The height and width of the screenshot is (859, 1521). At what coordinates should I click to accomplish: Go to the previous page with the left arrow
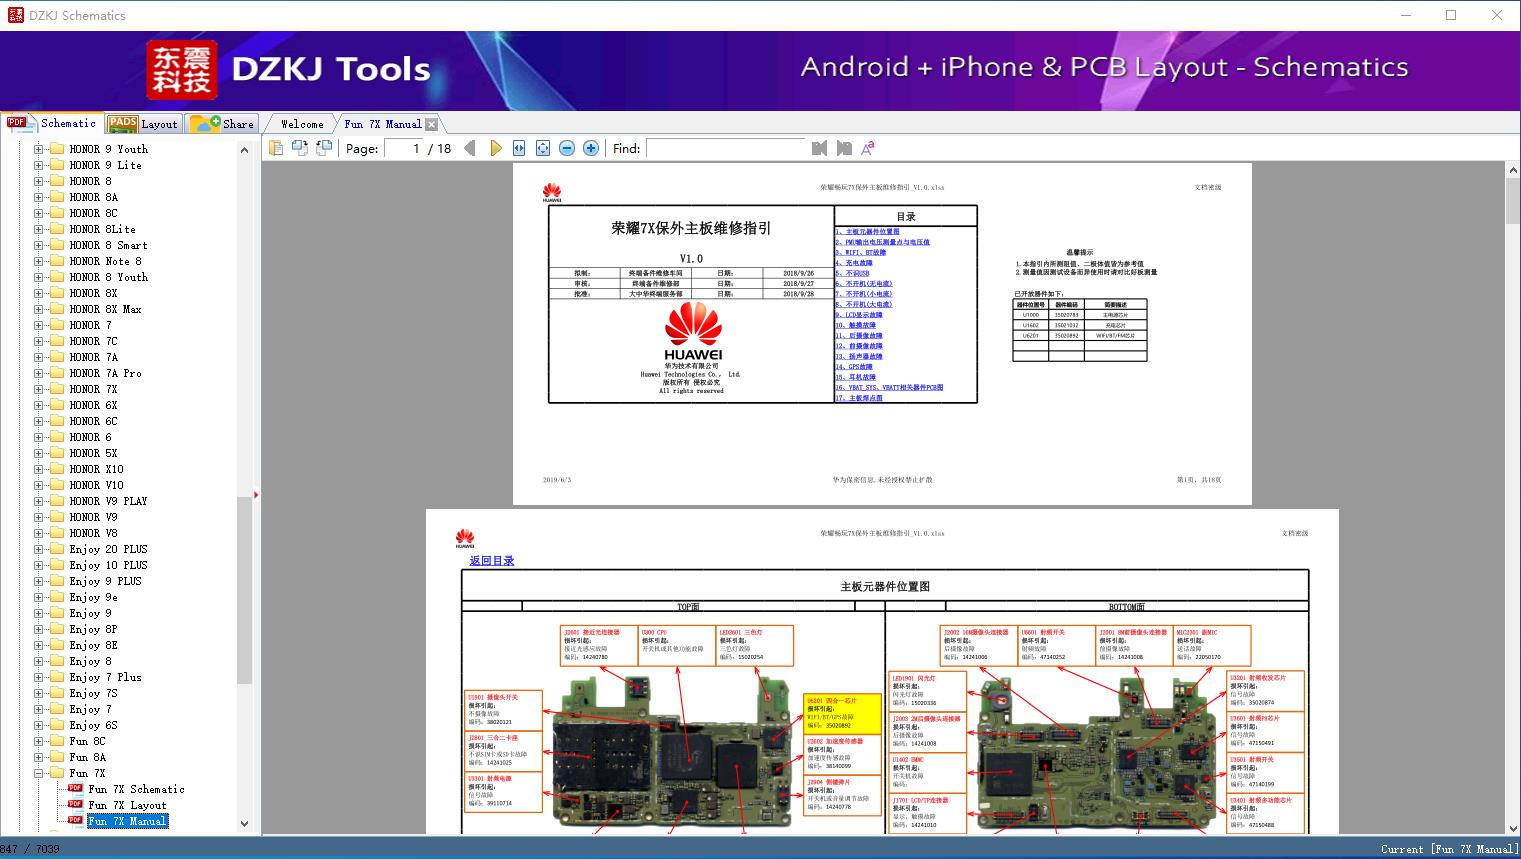470,148
